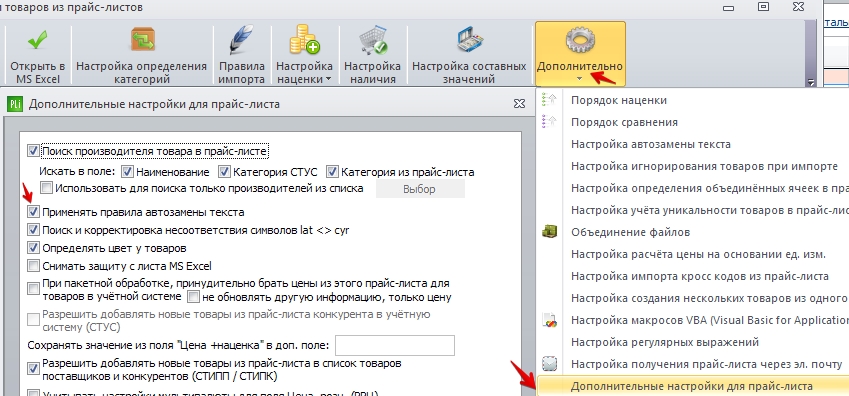Open Настройка составных значений tool
This screenshot has height=396, width=849.
[x=469, y=56]
